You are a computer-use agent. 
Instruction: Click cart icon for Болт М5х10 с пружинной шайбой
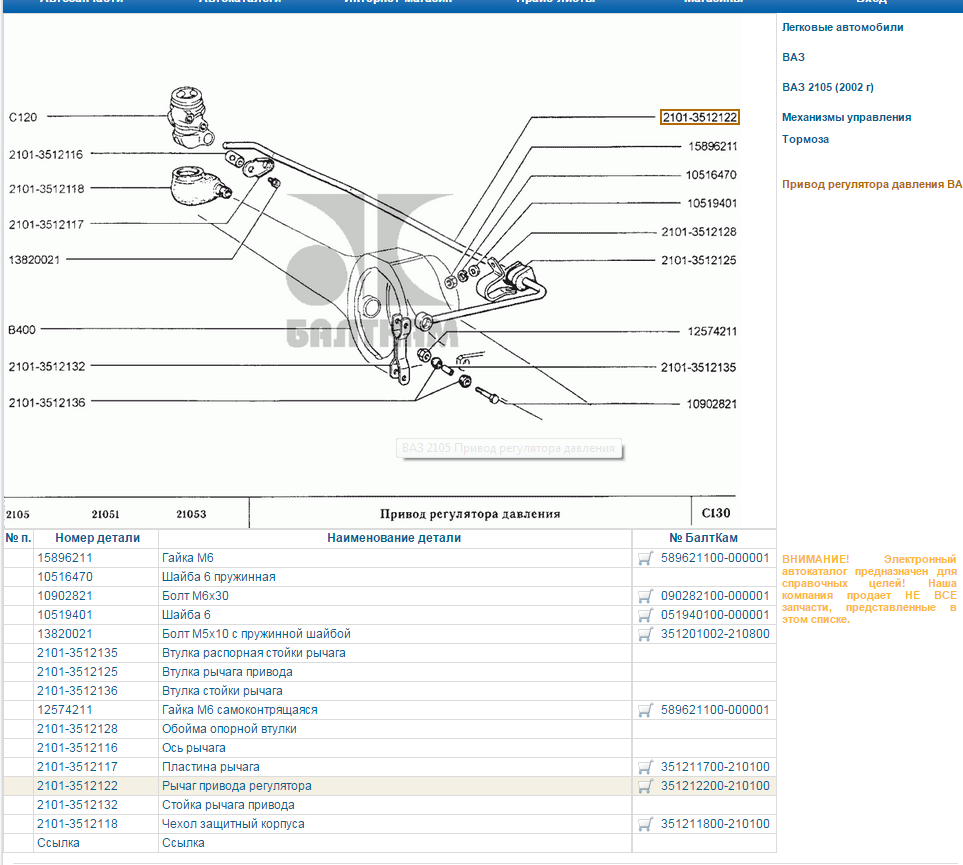(x=645, y=634)
